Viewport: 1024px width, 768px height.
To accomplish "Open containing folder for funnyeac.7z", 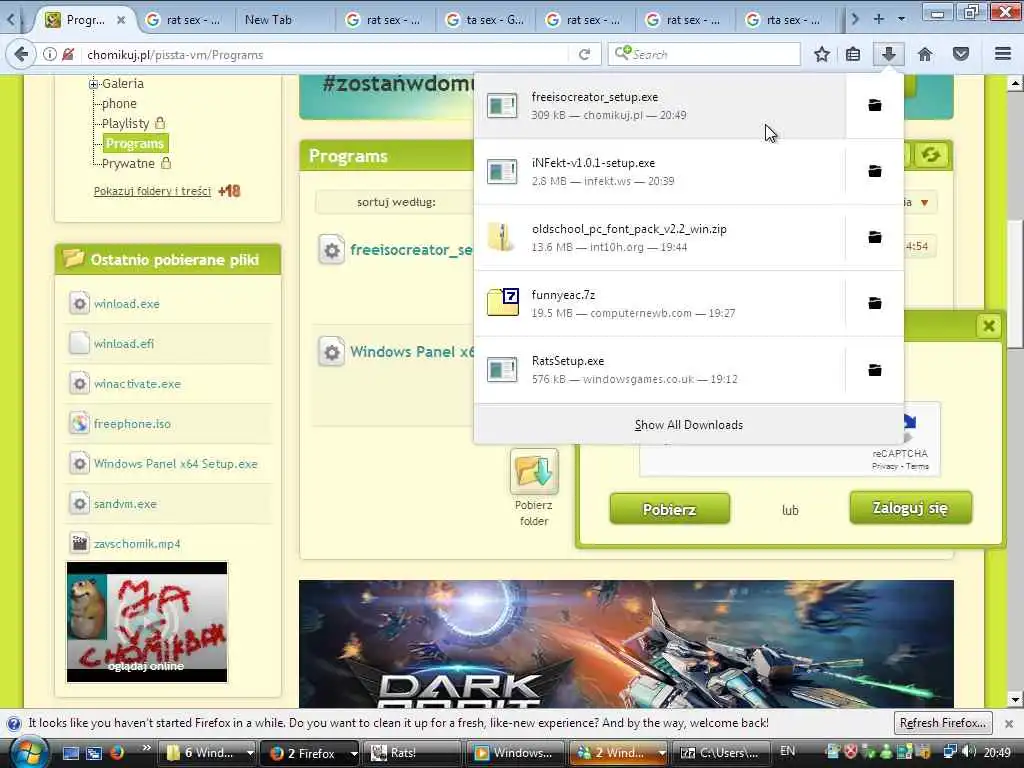I will point(874,303).
